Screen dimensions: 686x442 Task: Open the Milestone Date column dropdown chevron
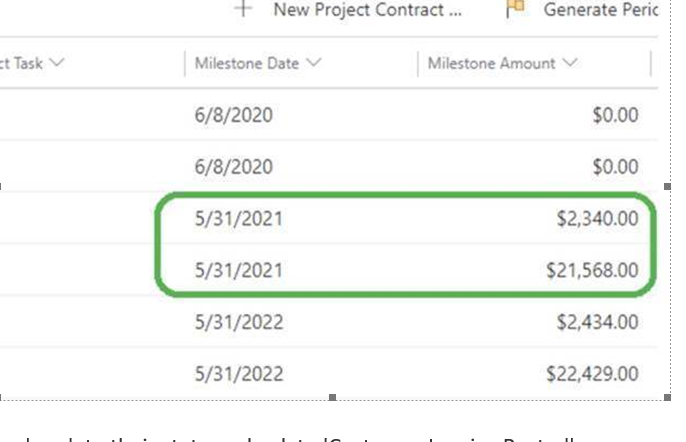click(315, 63)
